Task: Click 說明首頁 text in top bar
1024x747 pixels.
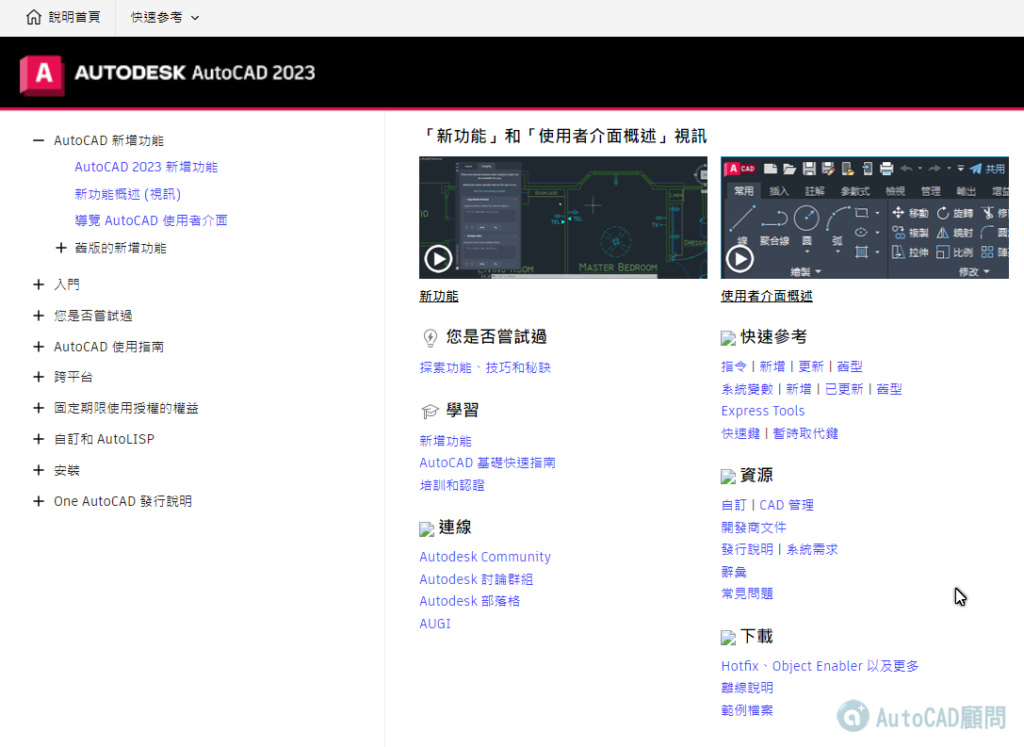Action: (74, 17)
